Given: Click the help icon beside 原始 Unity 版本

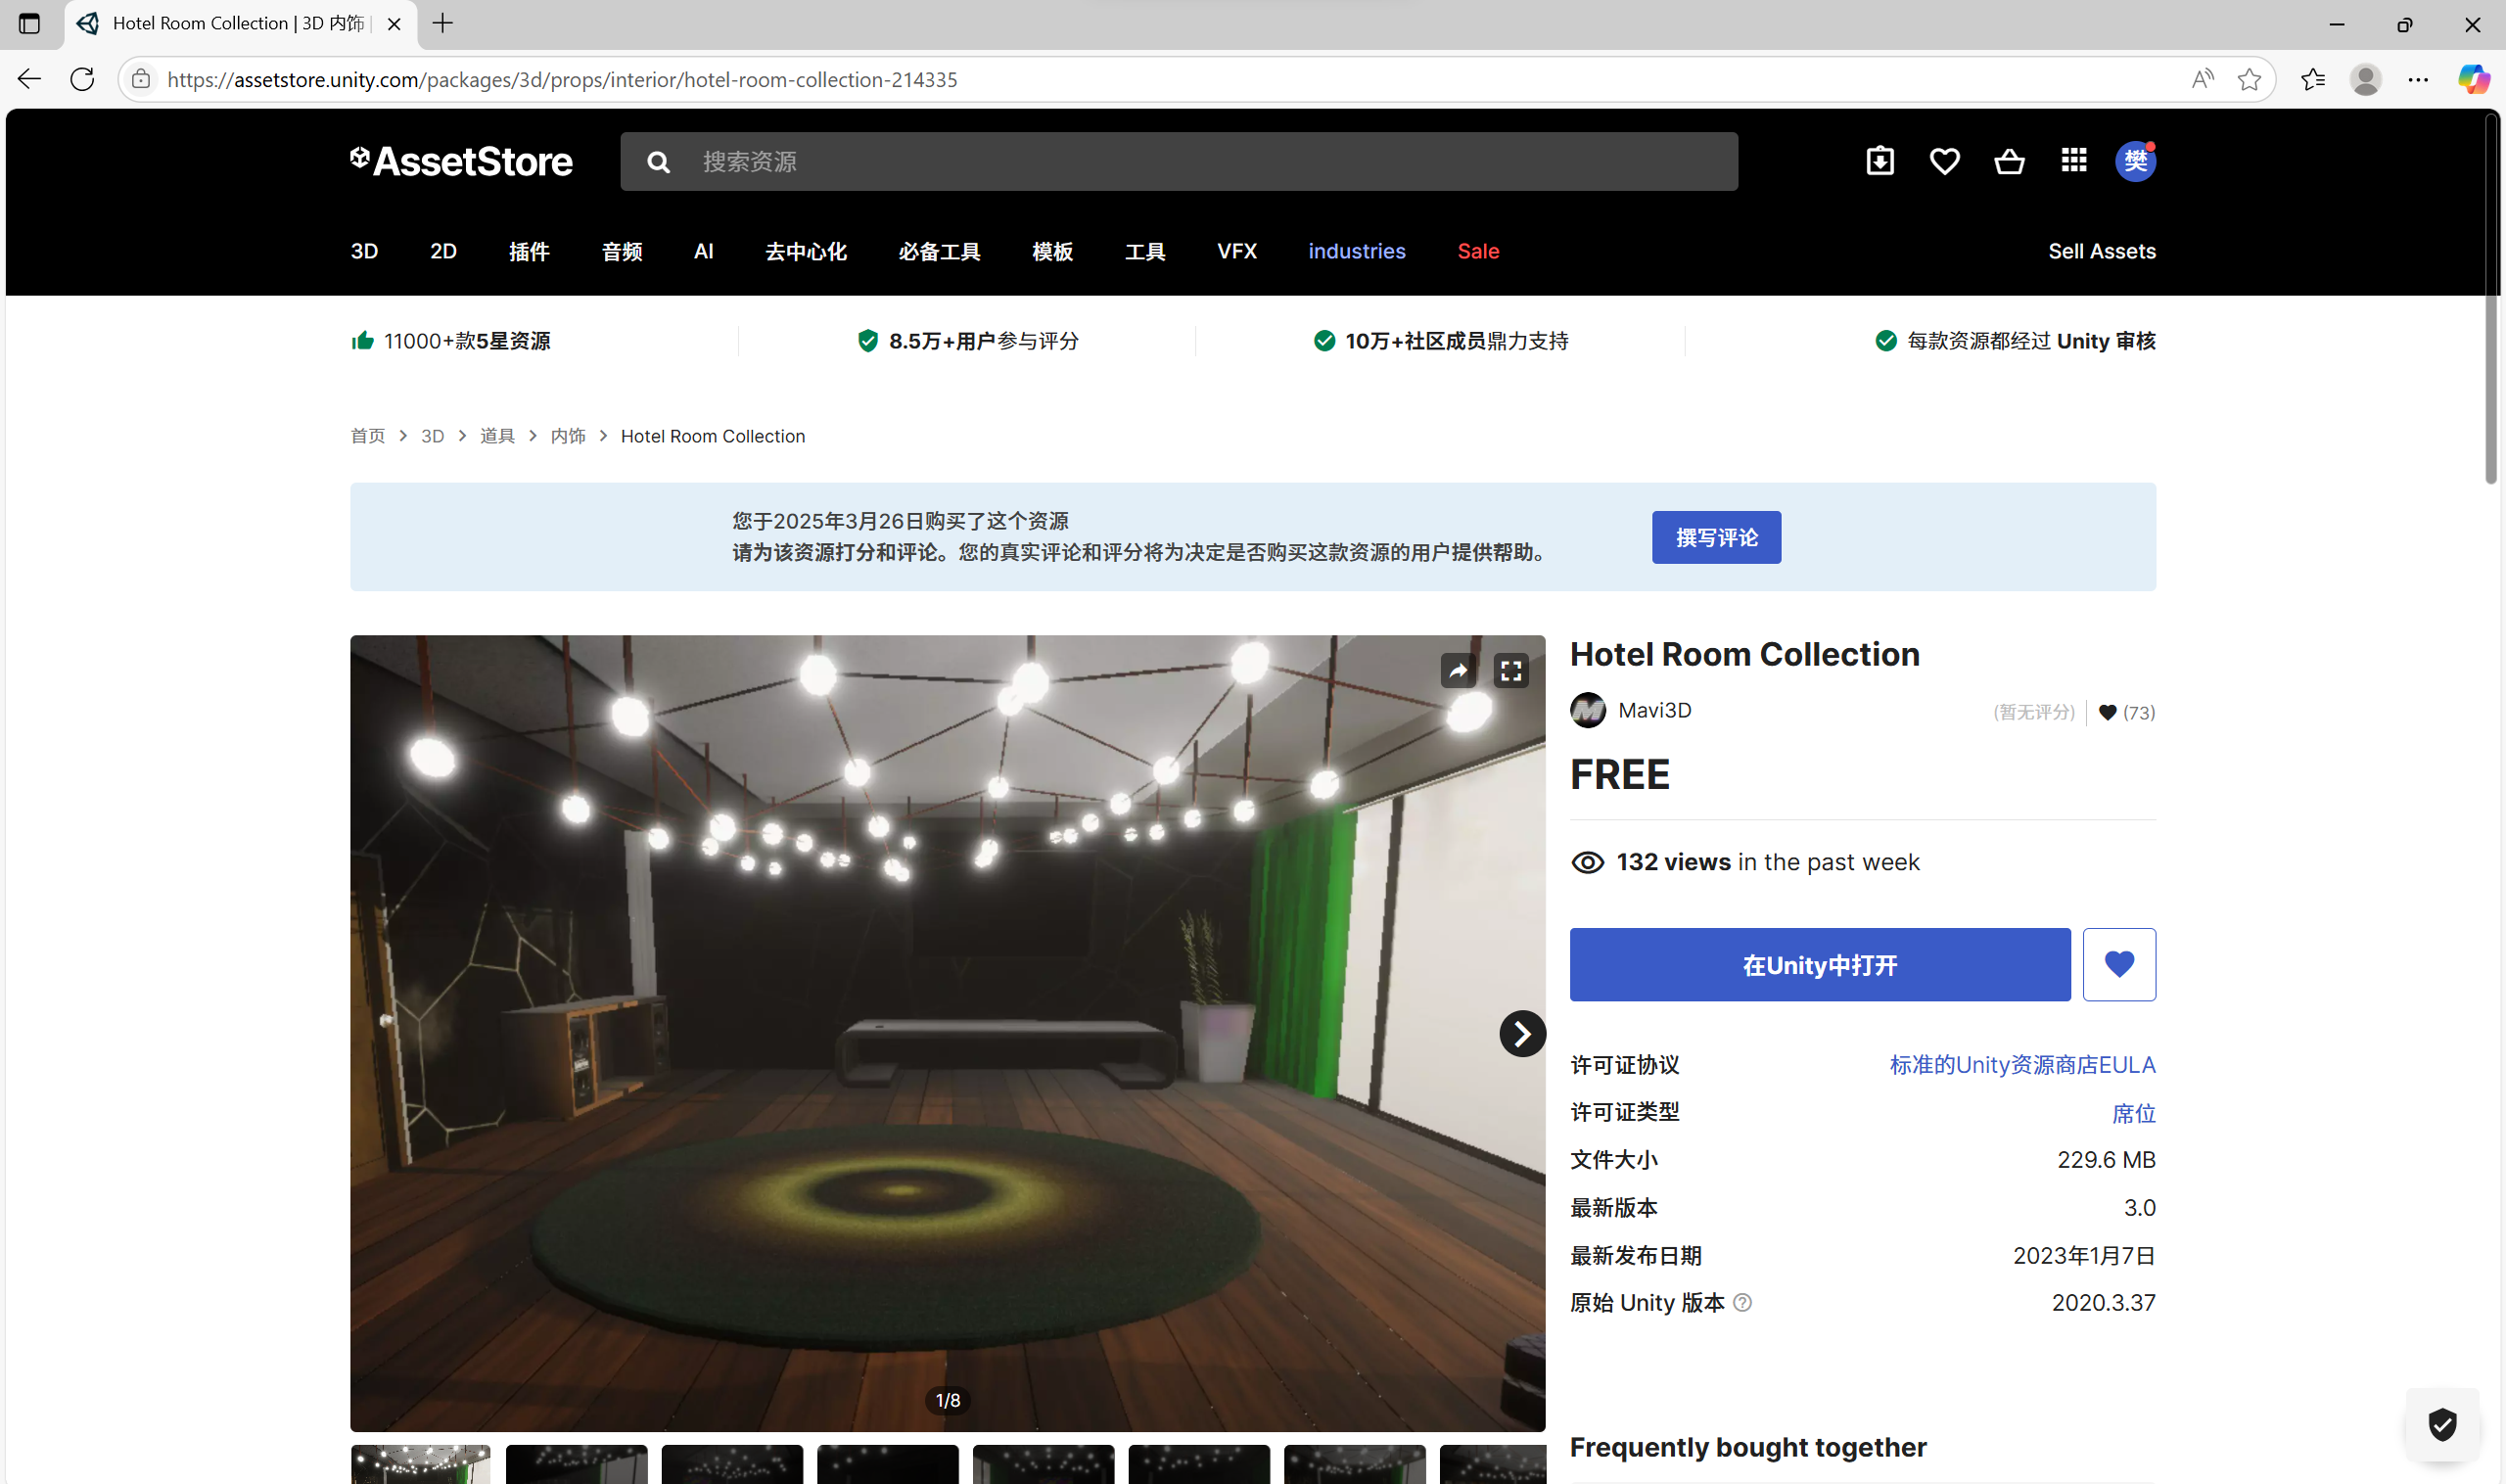Looking at the screenshot, I should pyautogui.click(x=1742, y=1302).
